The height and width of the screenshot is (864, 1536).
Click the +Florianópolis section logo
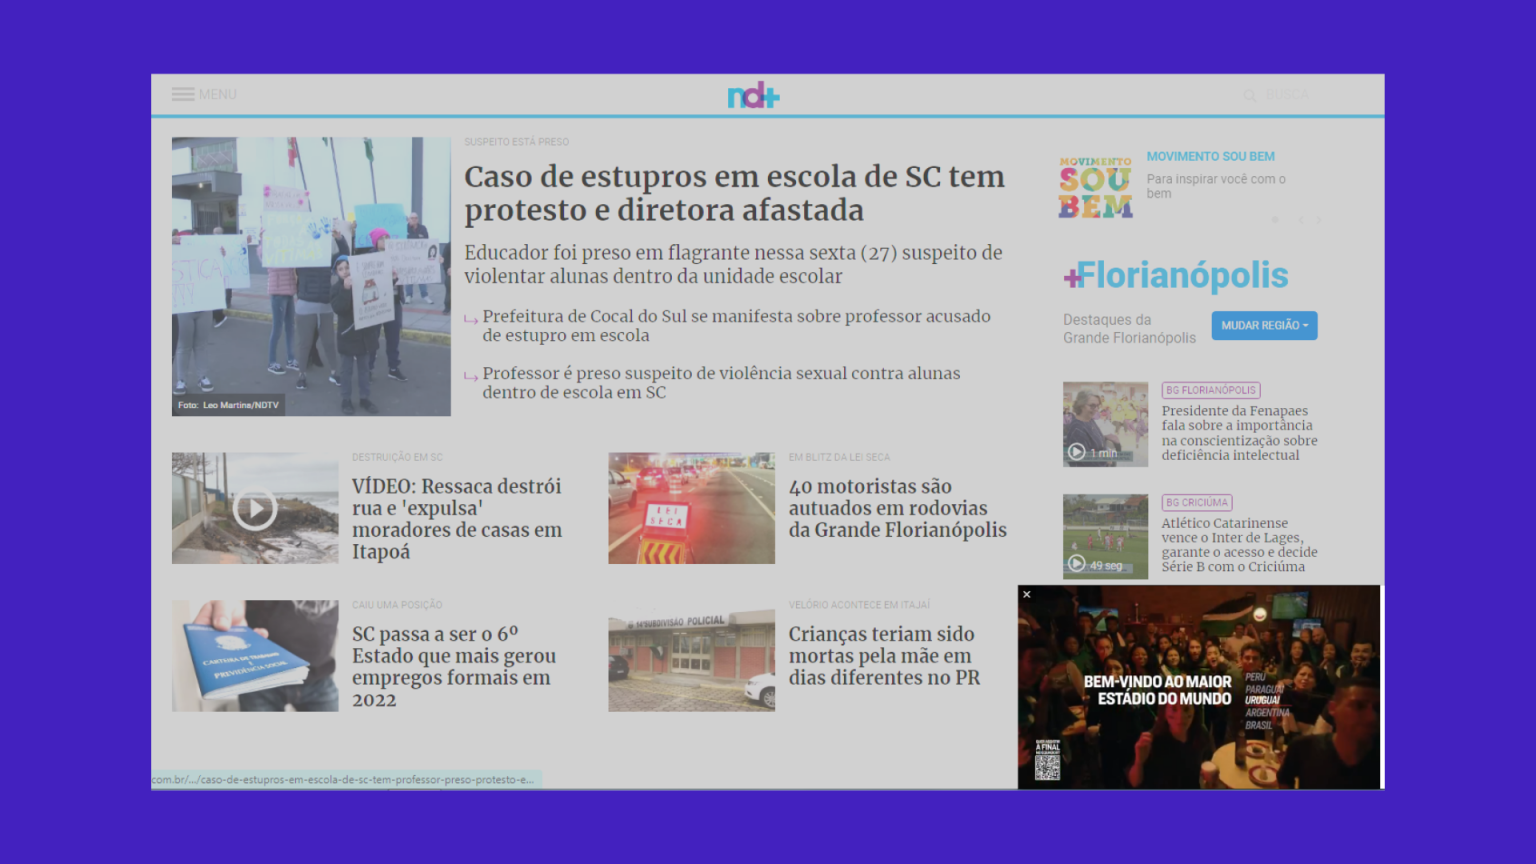1175,275
